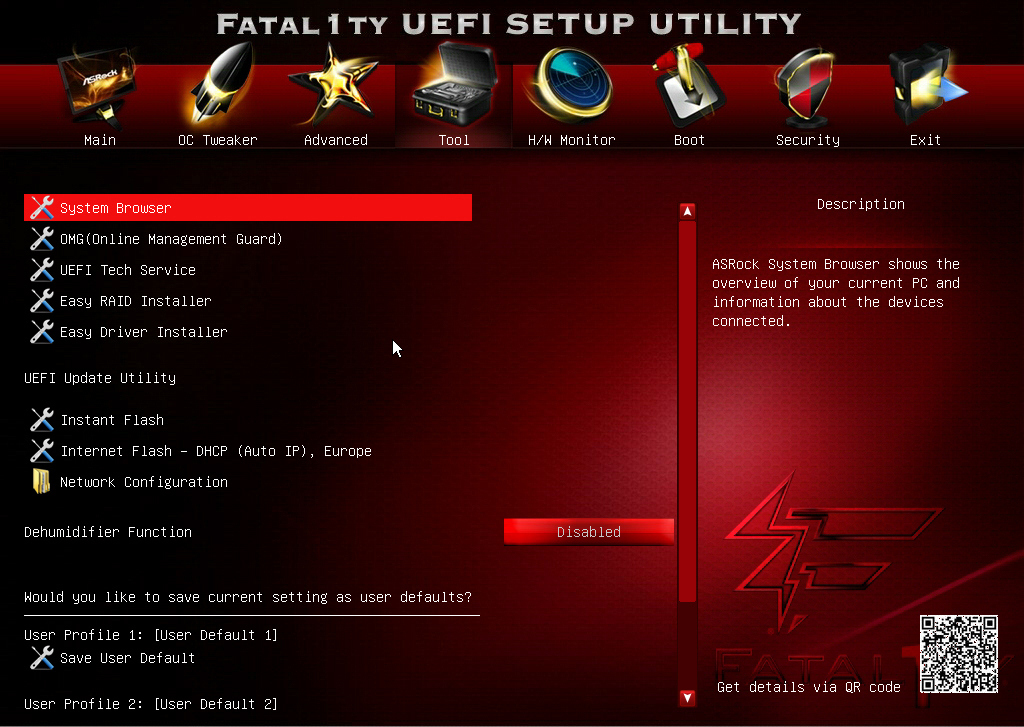Click wrench icon beside Instant Flash
Image resolution: width=1024 pixels, height=727 pixels.
[x=42, y=420]
